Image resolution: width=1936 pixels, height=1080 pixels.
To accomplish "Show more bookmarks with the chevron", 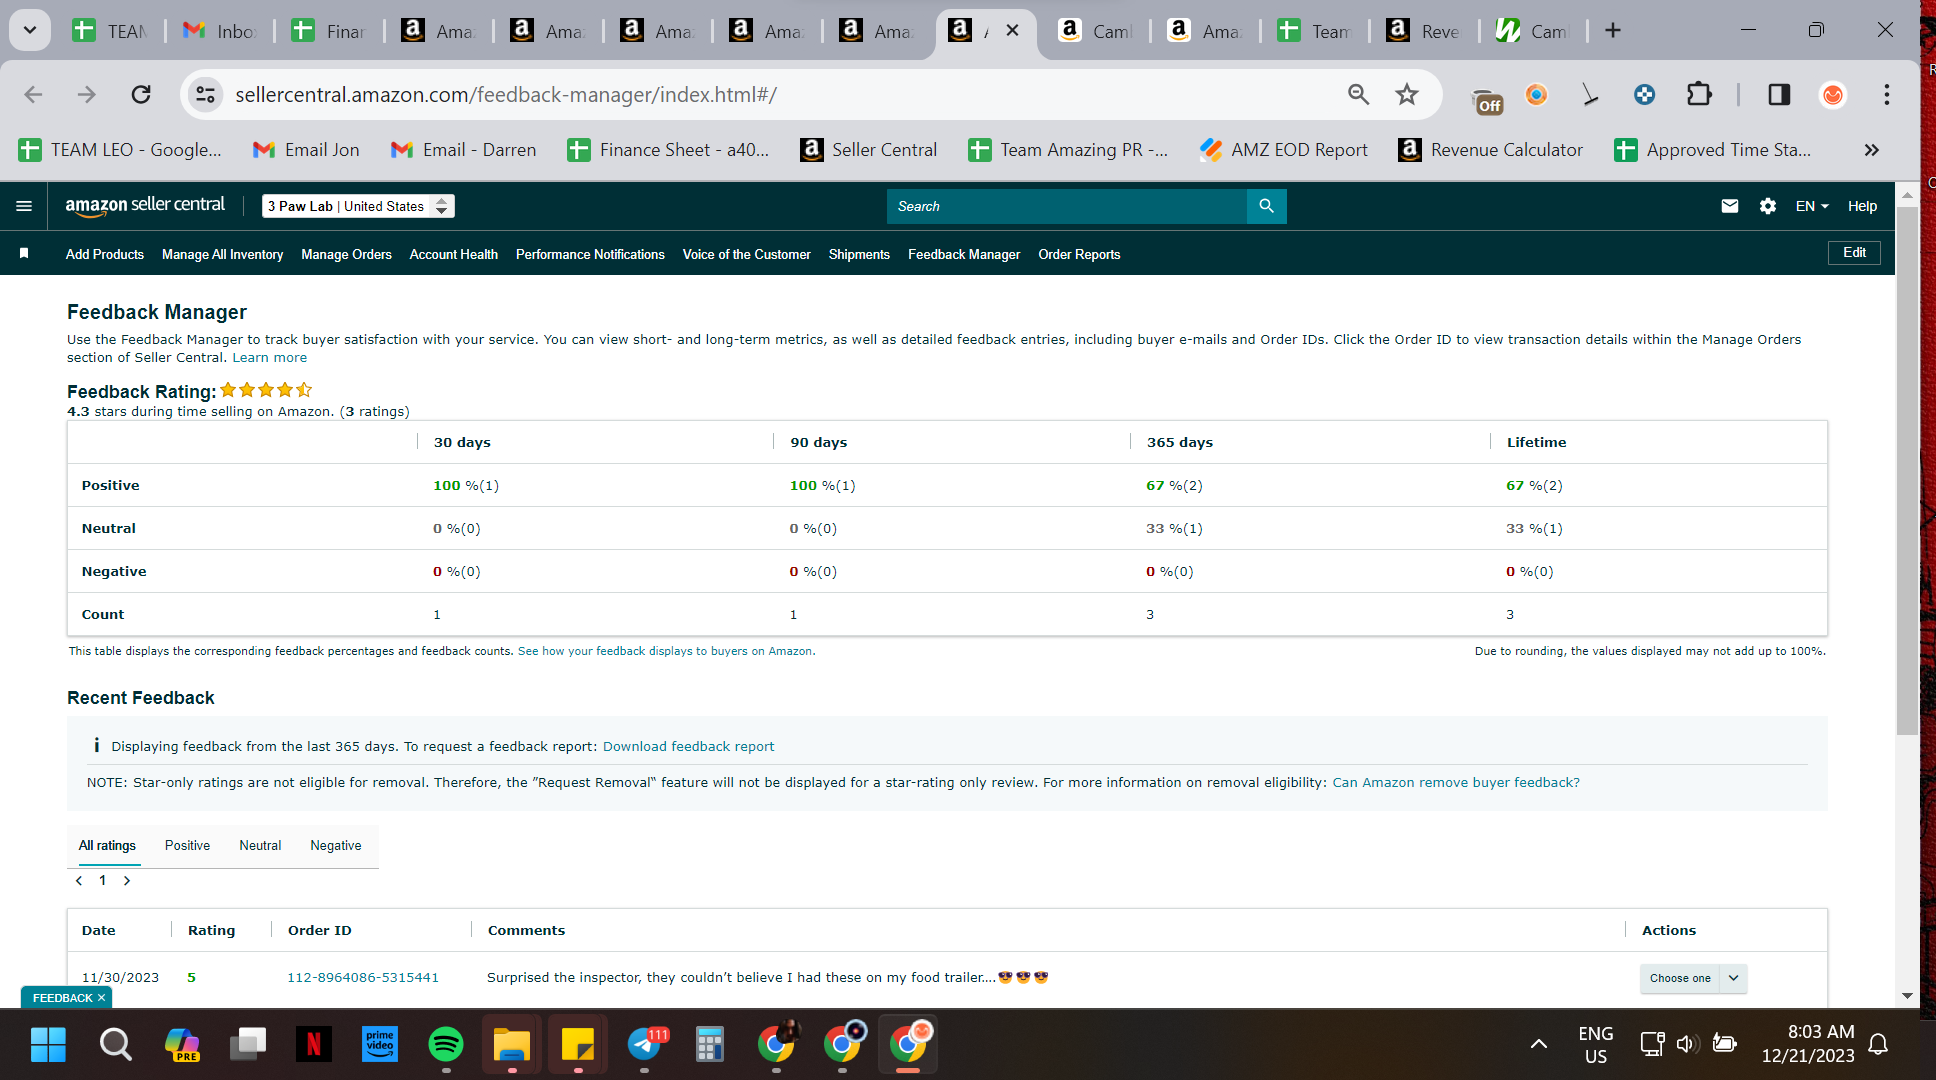I will [1871, 150].
